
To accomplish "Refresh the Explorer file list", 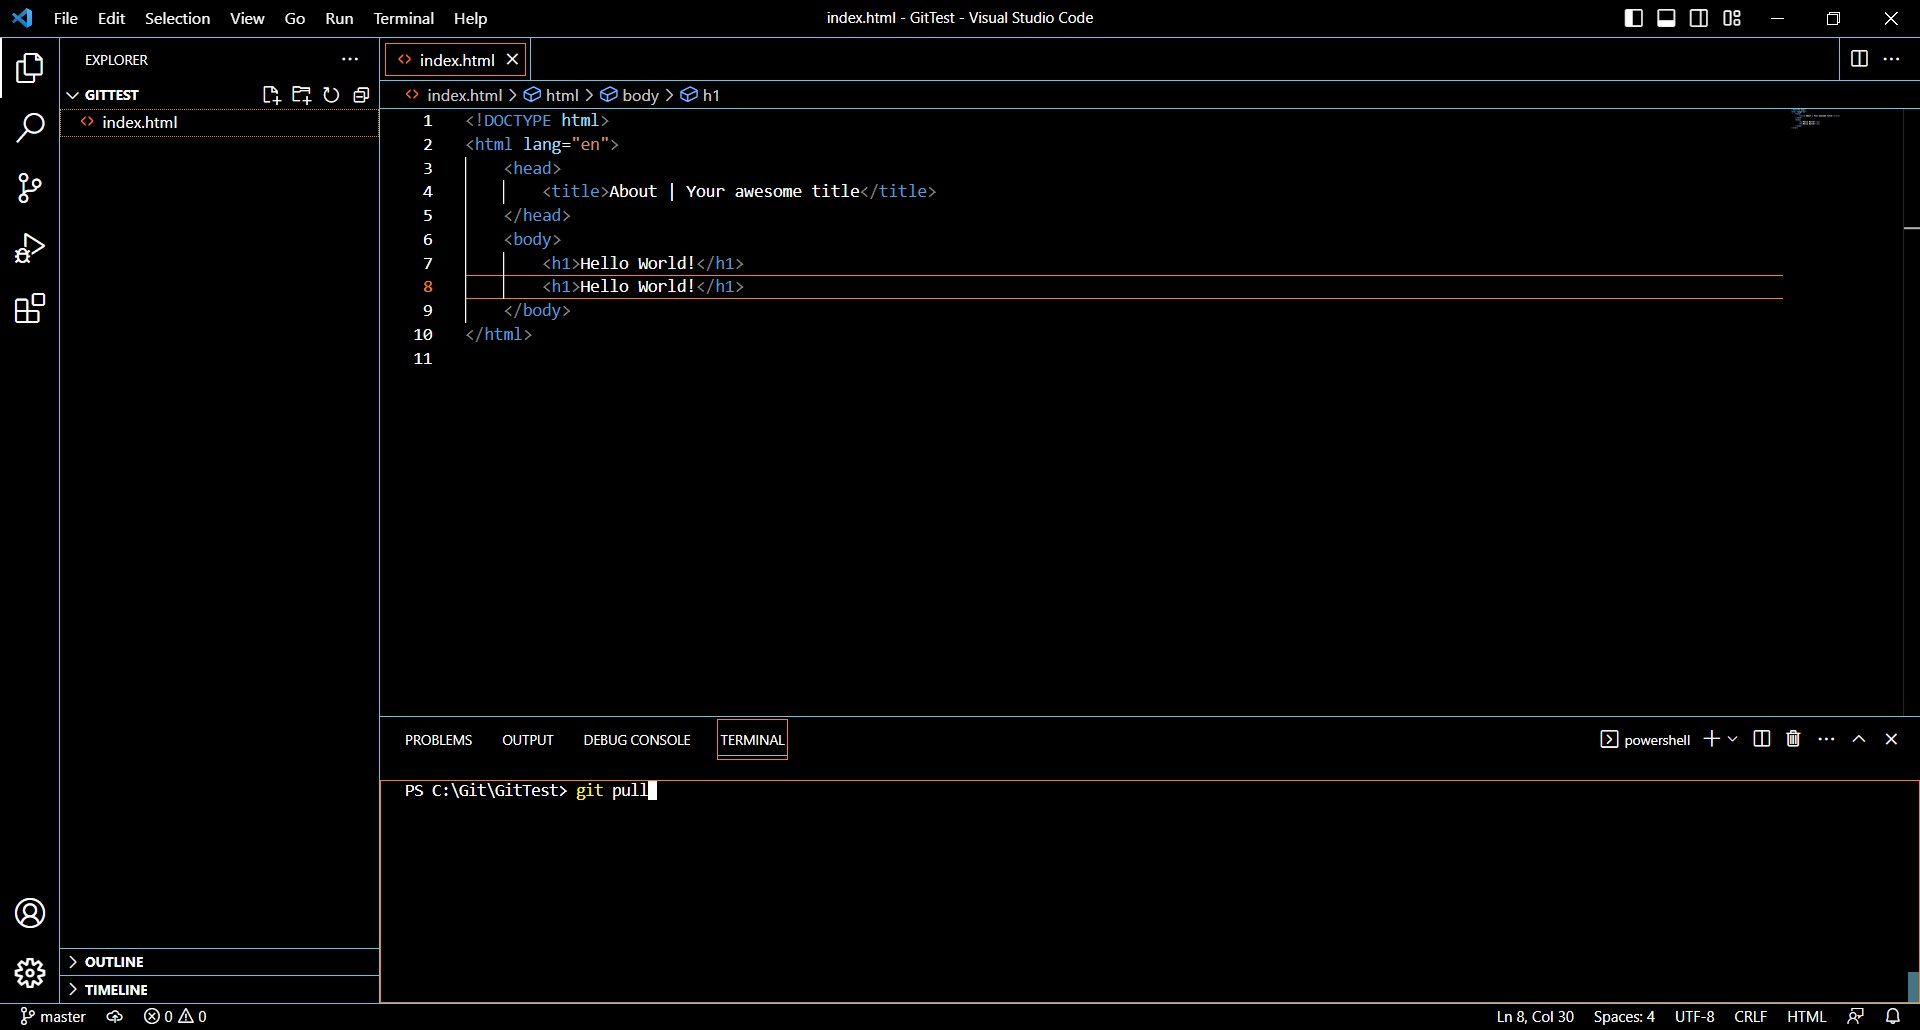I will click(x=331, y=95).
